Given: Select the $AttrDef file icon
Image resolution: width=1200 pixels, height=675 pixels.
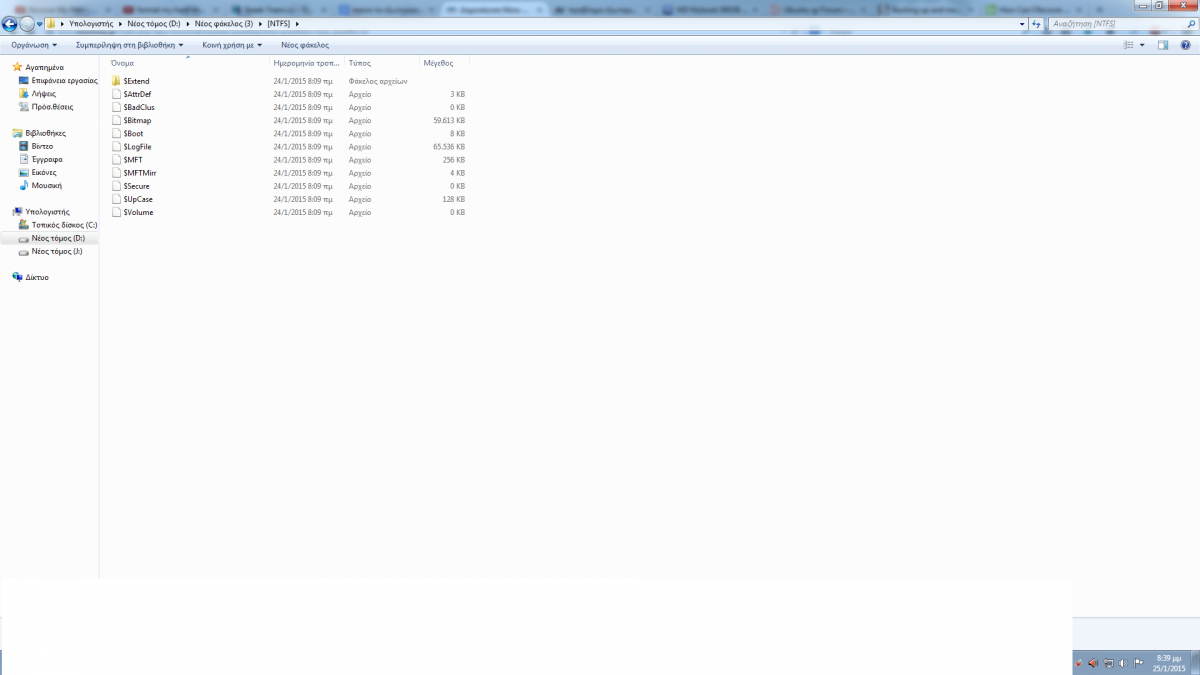Looking at the screenshot, I should [116, 94].
